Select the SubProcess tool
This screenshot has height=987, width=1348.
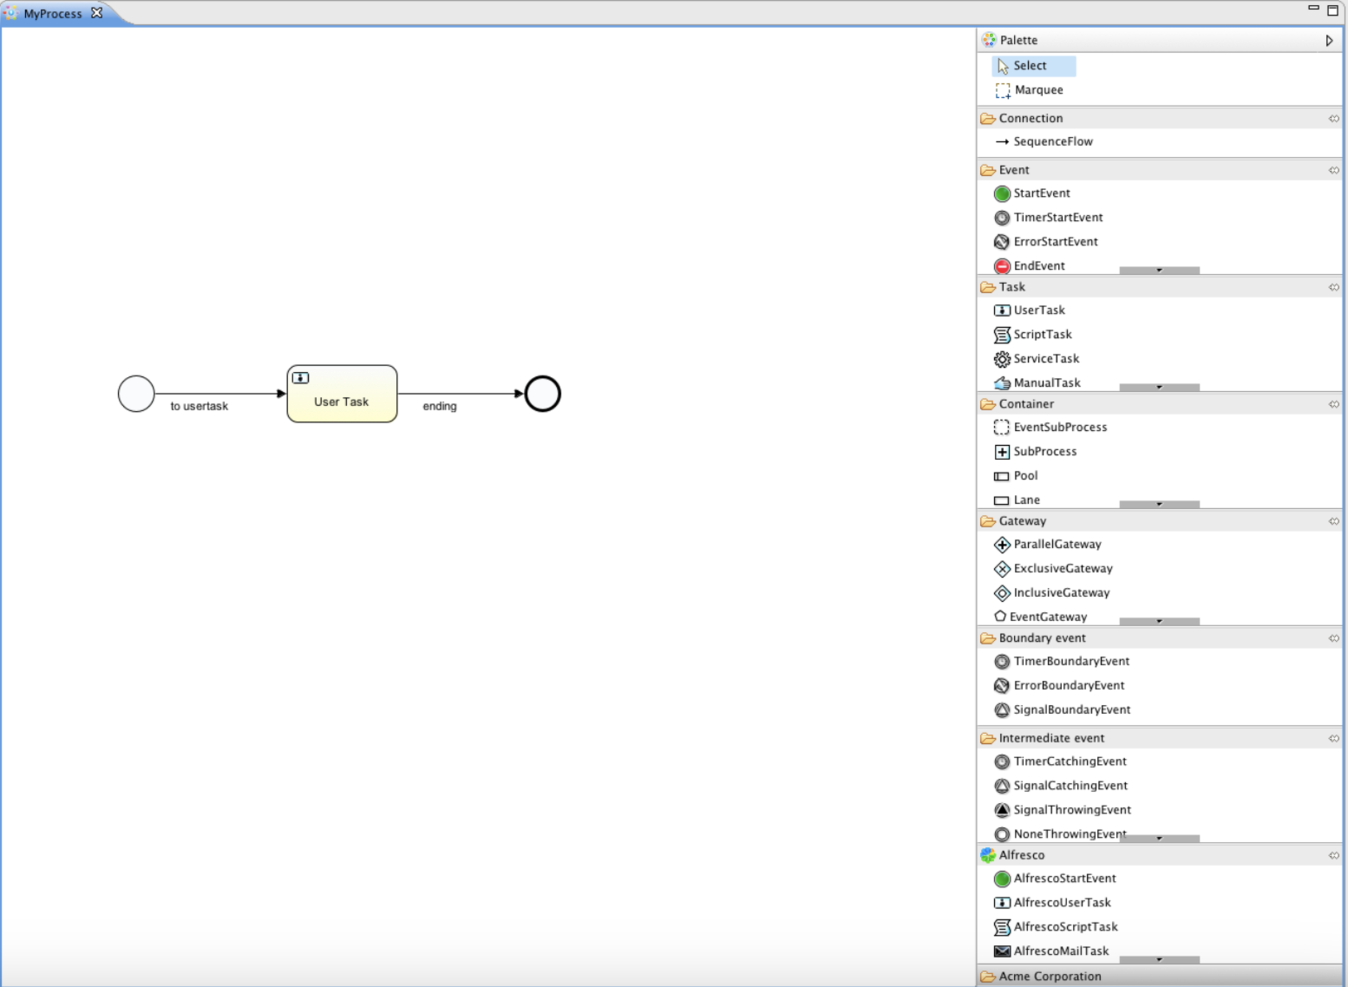click(1035, 451)
